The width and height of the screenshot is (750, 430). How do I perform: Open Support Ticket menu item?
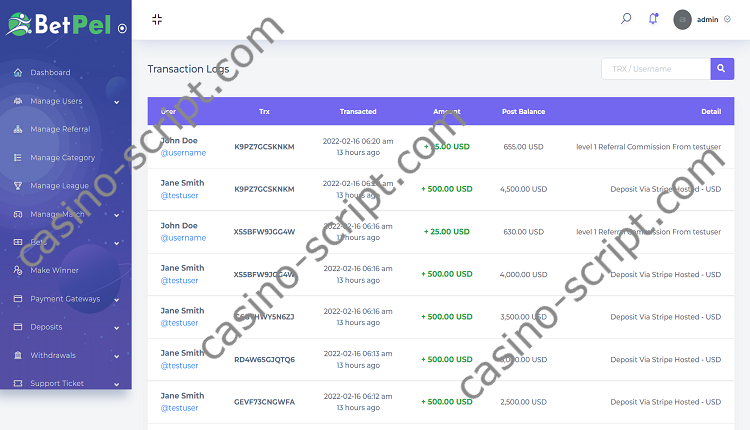click(57, 383)
